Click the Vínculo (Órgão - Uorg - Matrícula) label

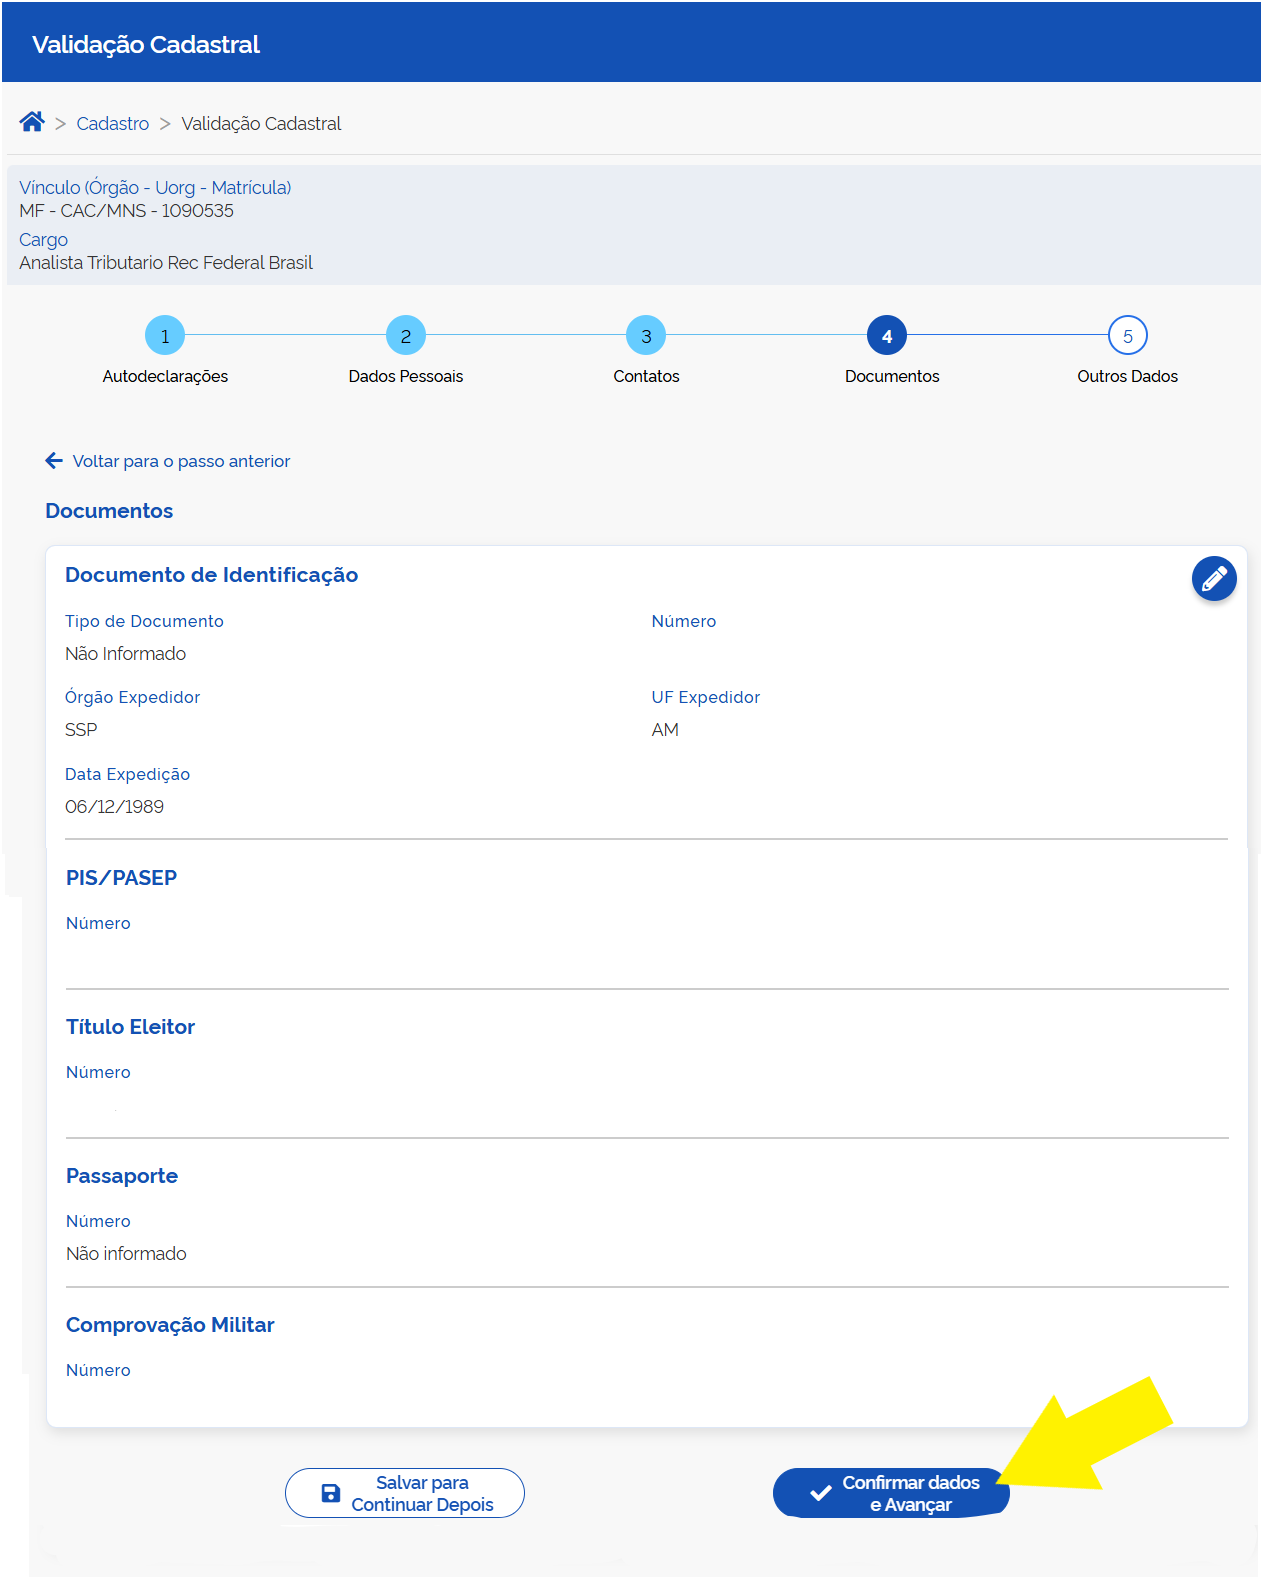[155, 188]
